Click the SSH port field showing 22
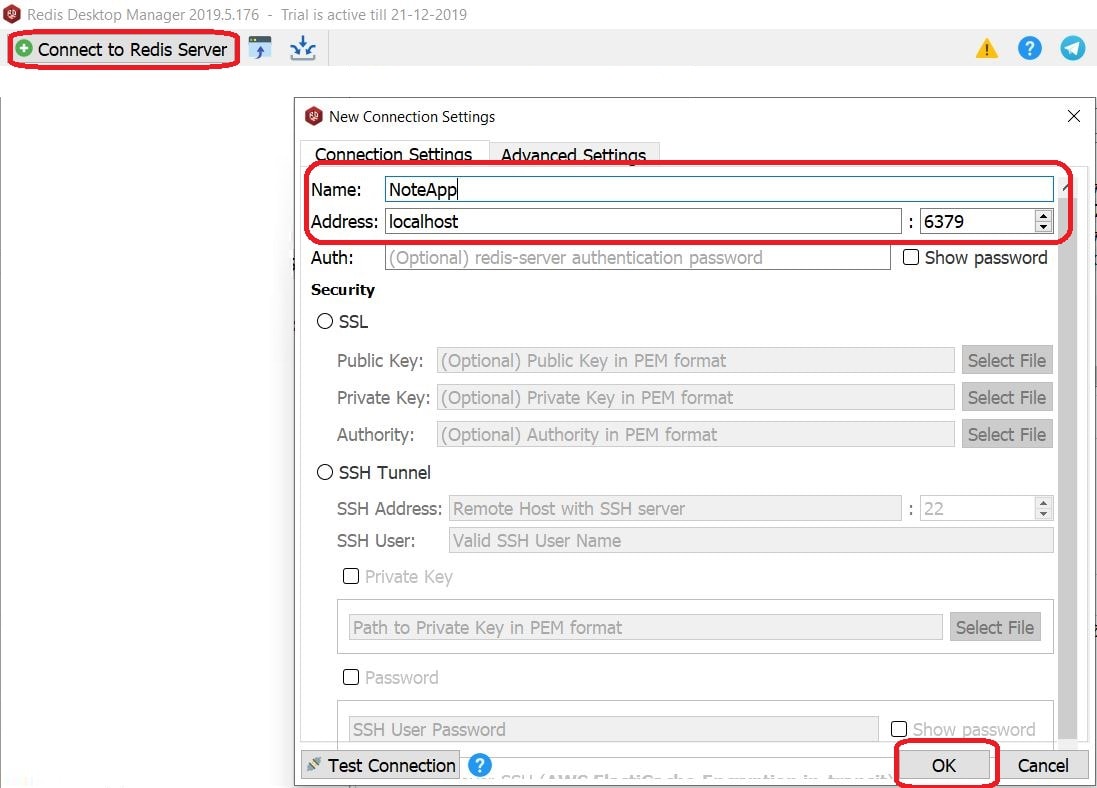The height and width of the screenshot is (788, 1097). [x=977, y=509]
